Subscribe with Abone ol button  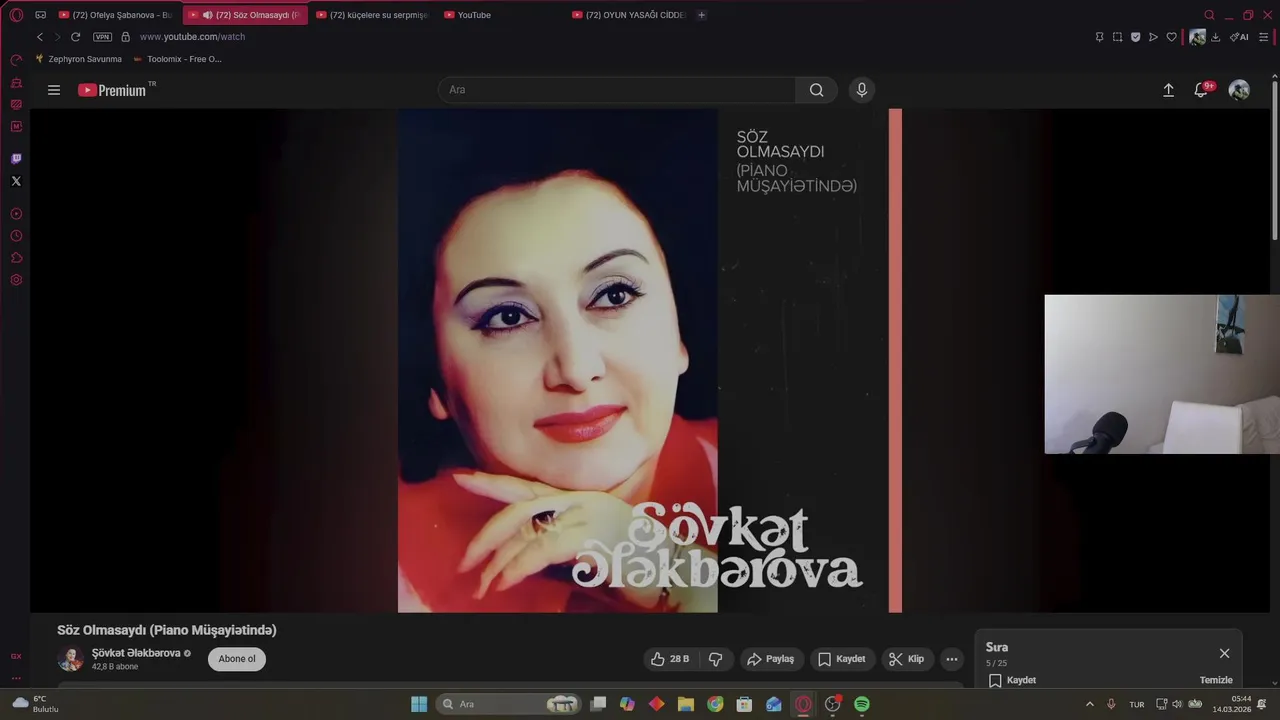click(x=237, y=659)
